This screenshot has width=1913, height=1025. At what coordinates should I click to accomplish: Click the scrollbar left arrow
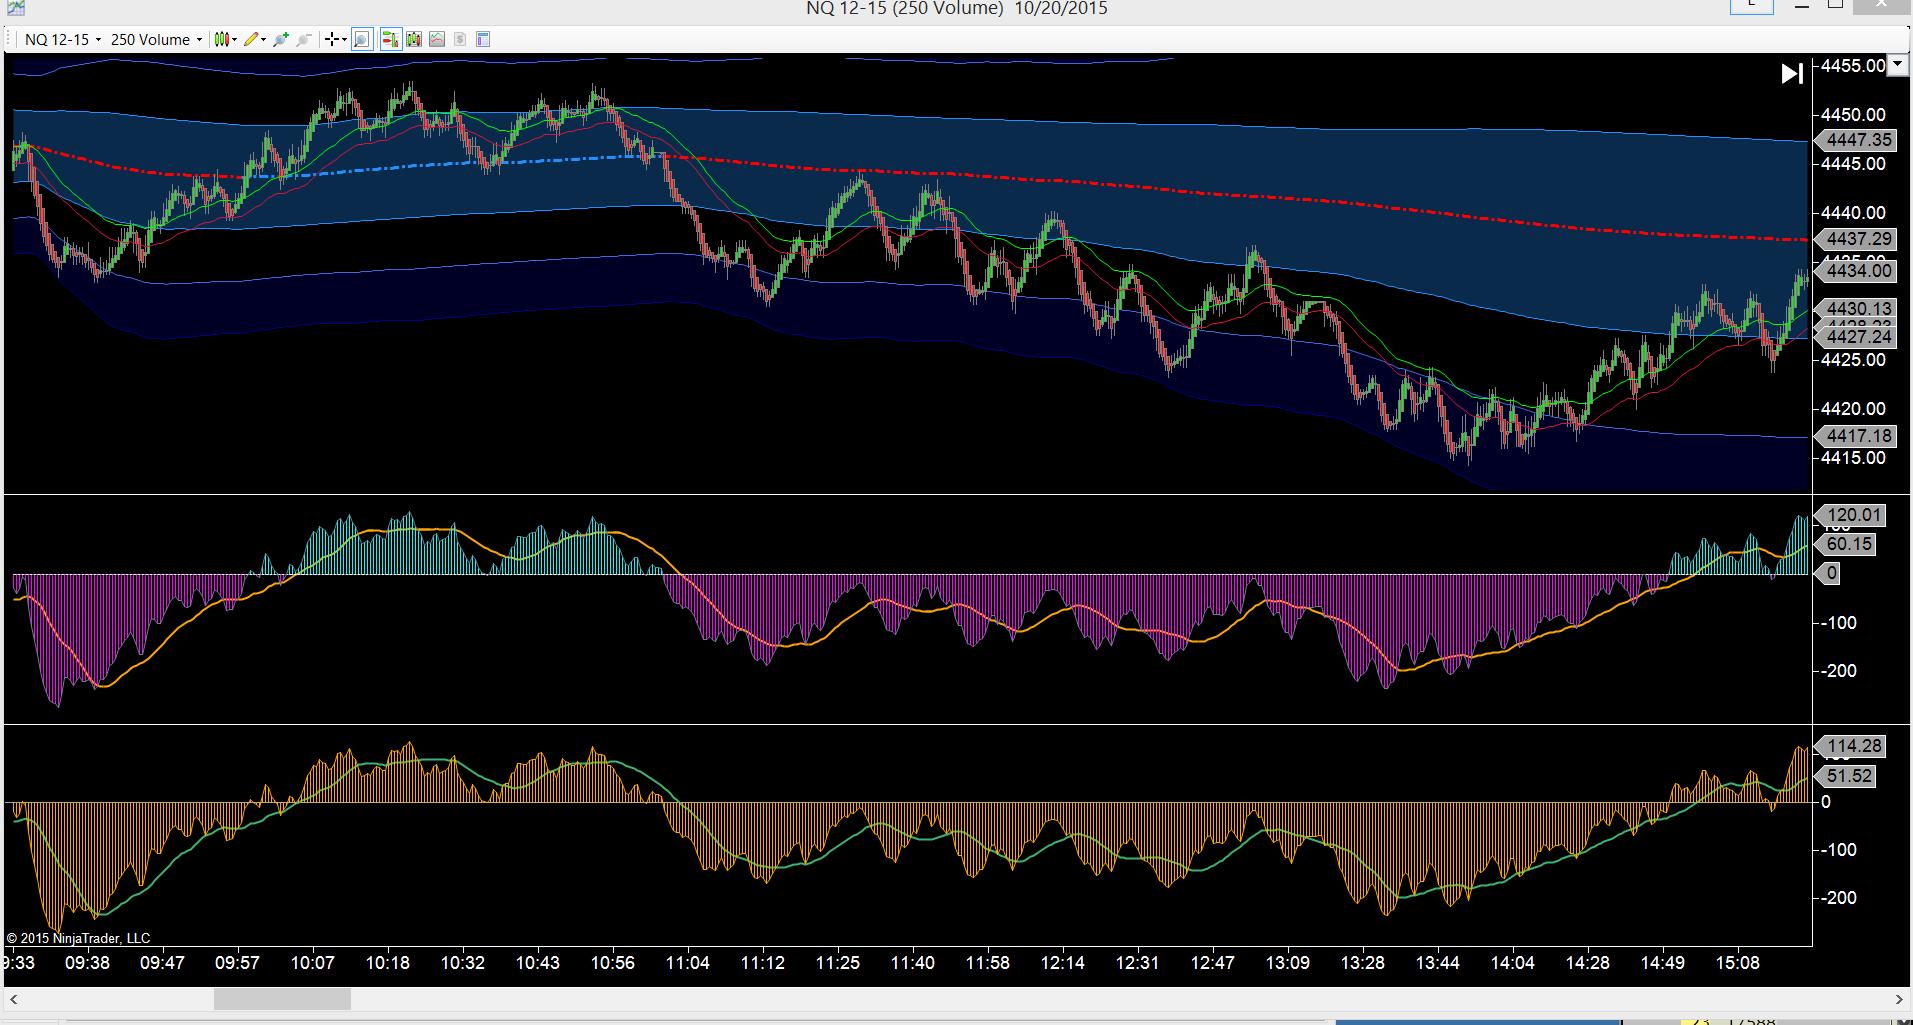(x=13, y=999)
